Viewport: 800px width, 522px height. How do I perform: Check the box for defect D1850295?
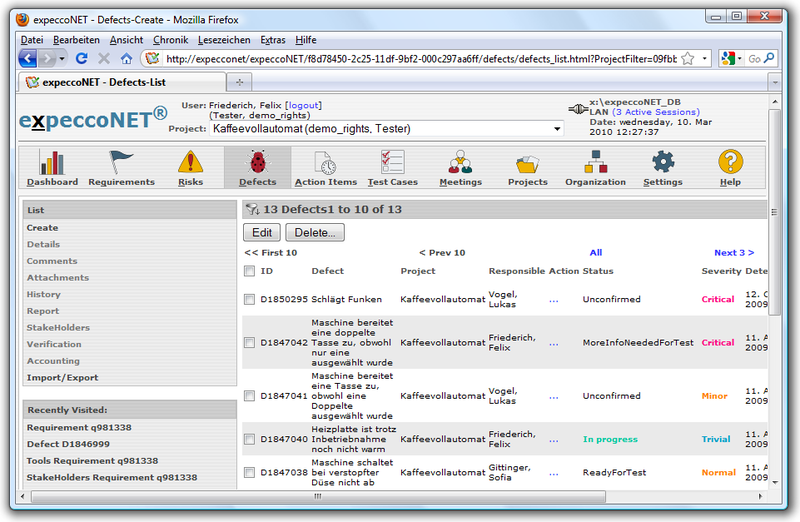coord(249,300)
